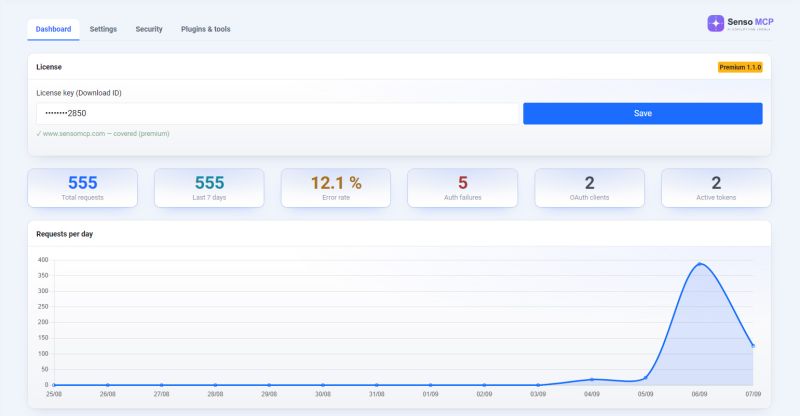800x416 pixels.
Task: Save the license key
Action: pos(642,113)
